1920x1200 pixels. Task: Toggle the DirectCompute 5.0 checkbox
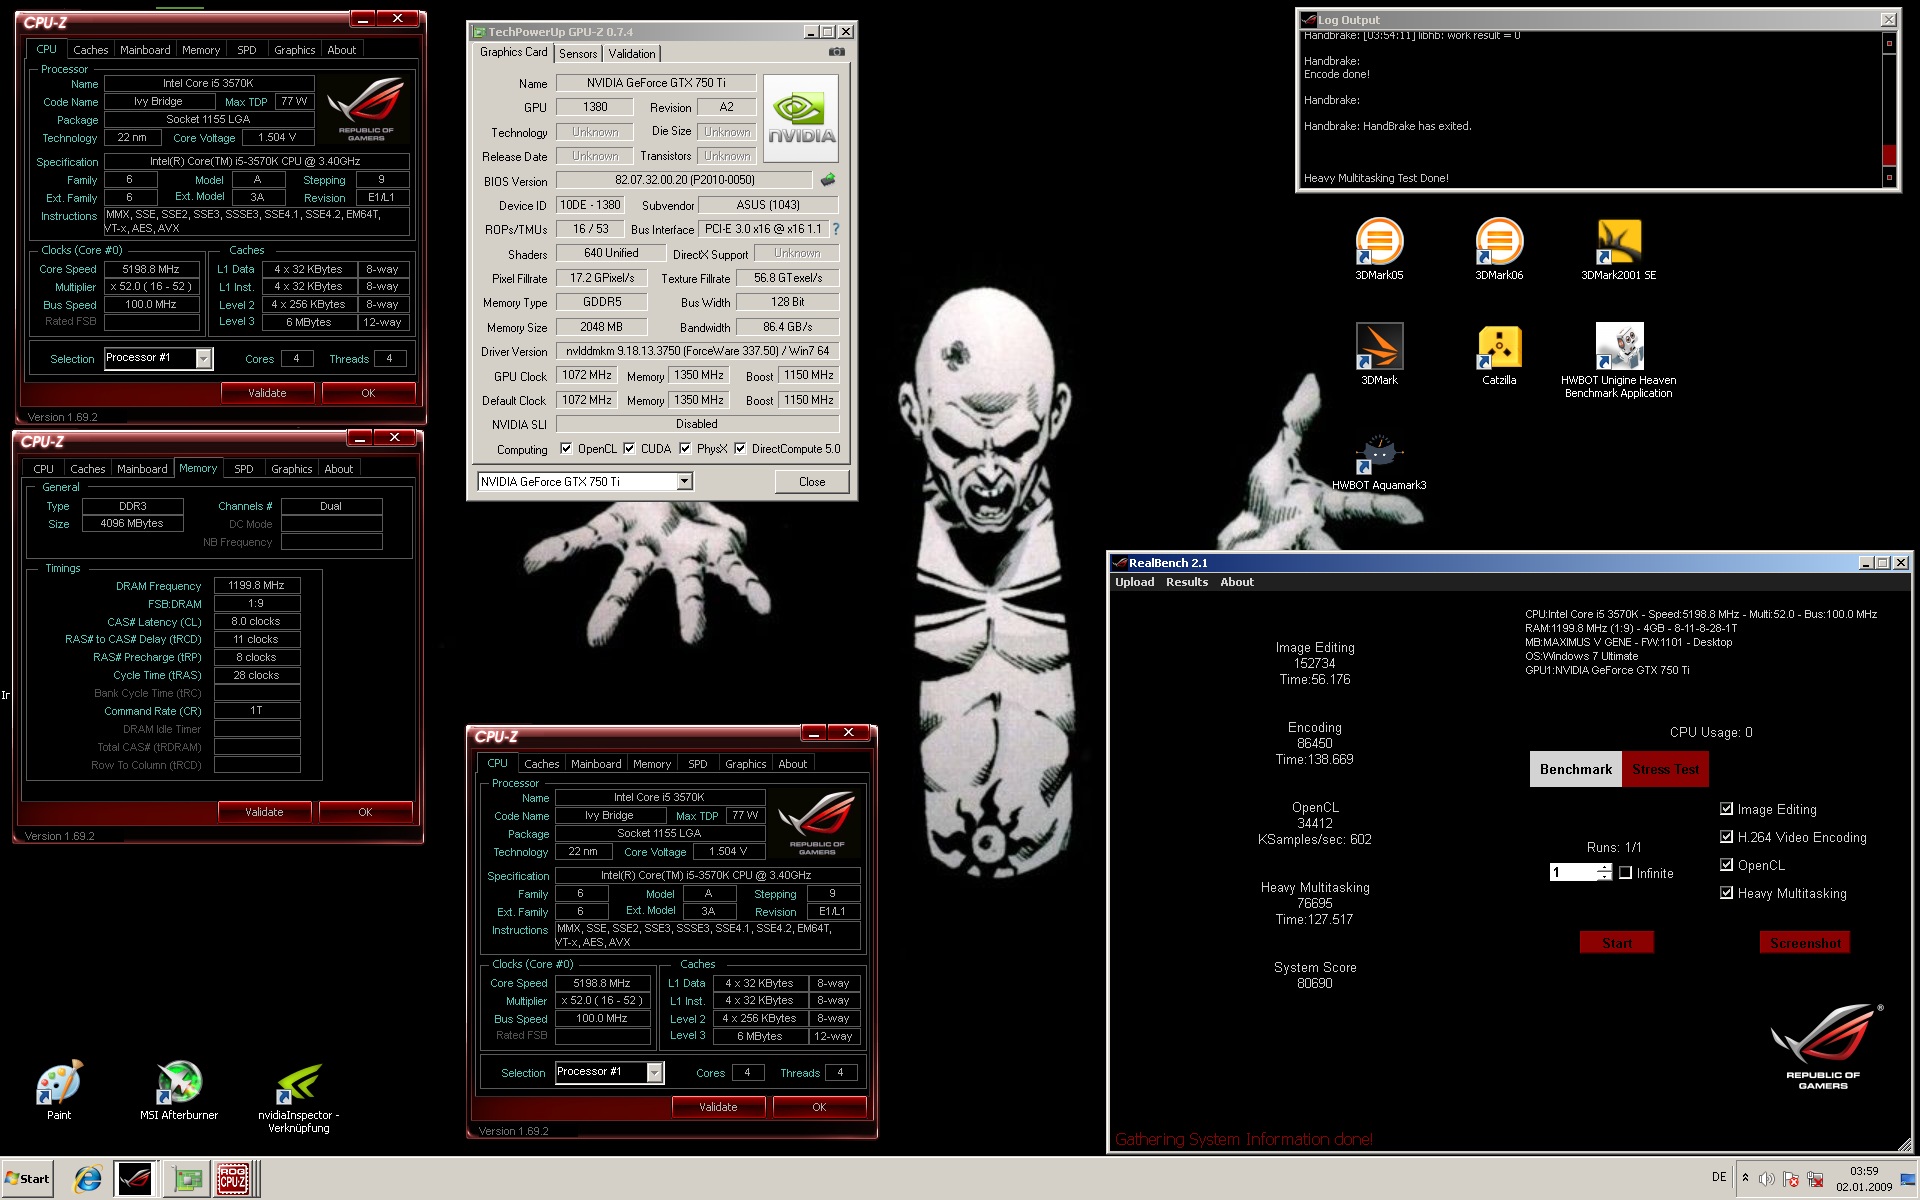(x=740, y=449)
